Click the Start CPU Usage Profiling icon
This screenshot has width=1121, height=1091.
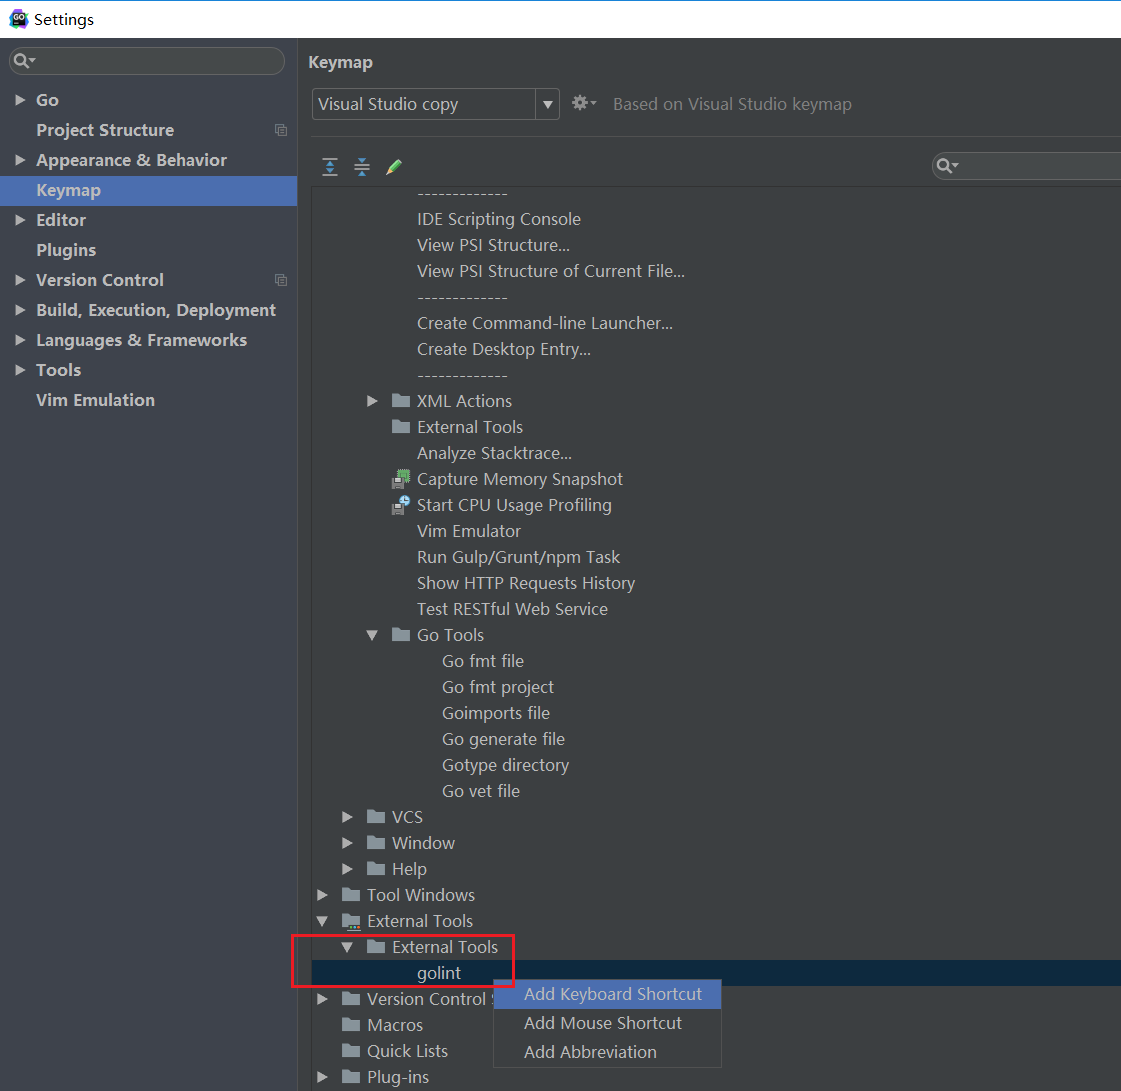[401, 505]
